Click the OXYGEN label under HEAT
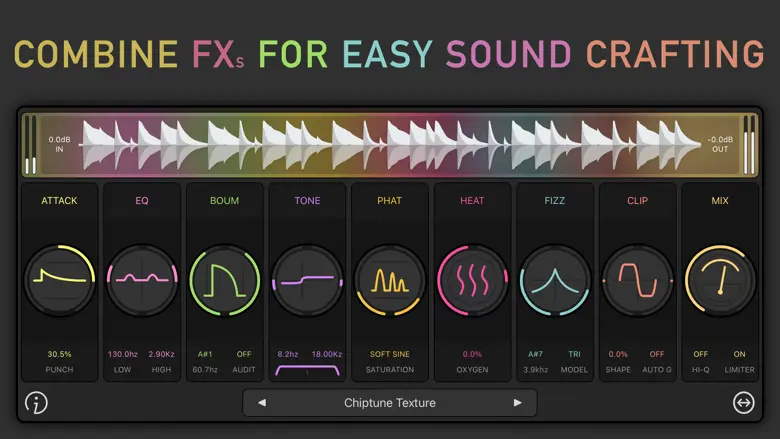Viewport: 780px width, 439px height. tap(472, 369)
